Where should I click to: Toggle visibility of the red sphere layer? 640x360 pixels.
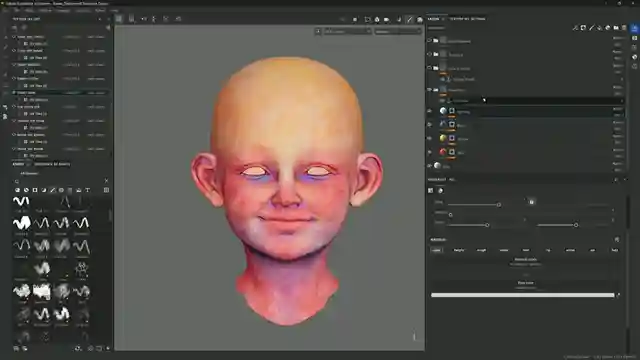tap(429, 152)
